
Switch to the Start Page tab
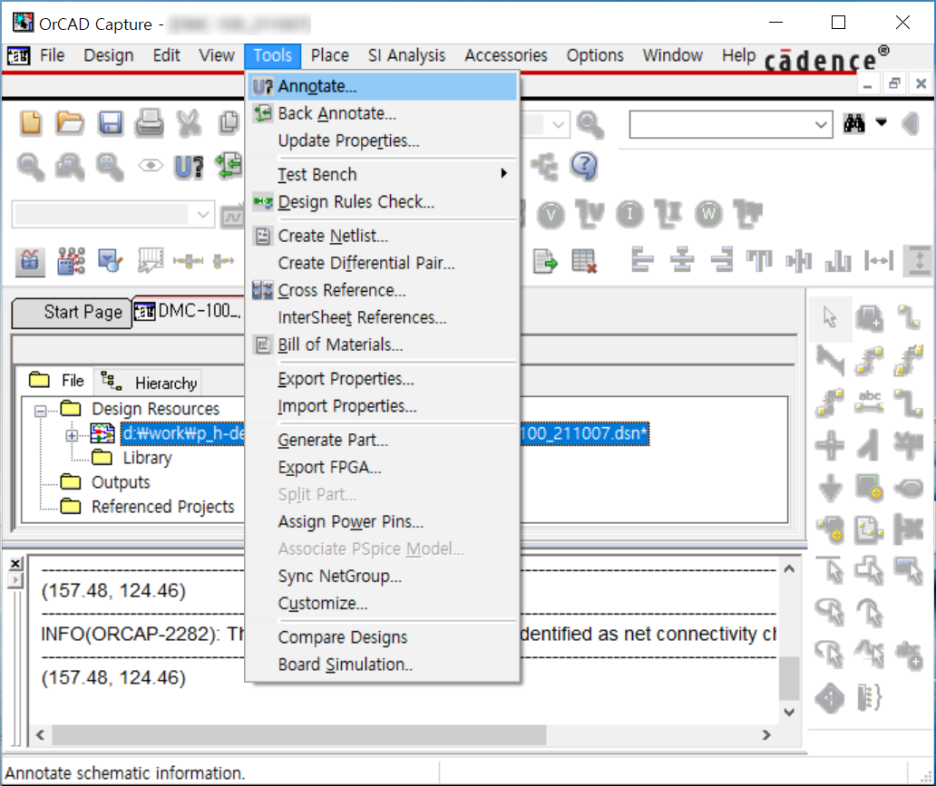[72, 312]
